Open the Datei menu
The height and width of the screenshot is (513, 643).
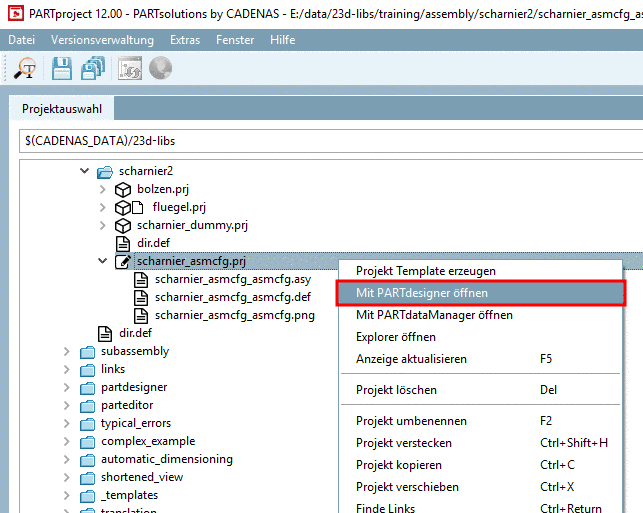(21, 40)
